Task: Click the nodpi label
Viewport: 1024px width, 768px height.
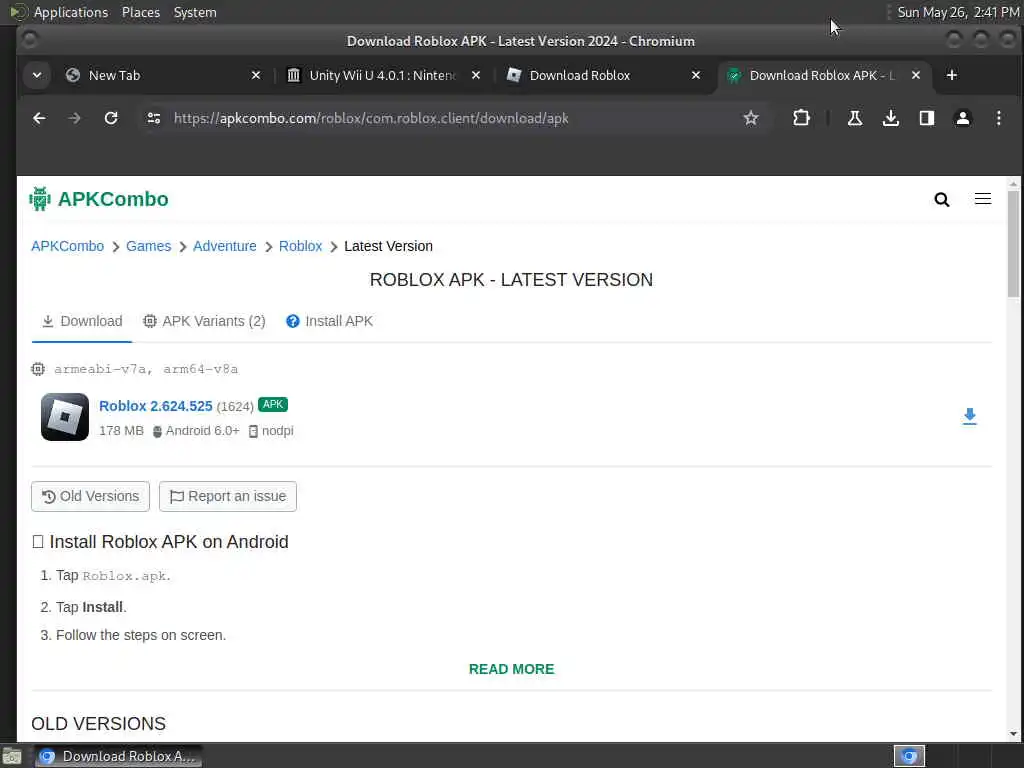Action: click(x=278, y=431)
